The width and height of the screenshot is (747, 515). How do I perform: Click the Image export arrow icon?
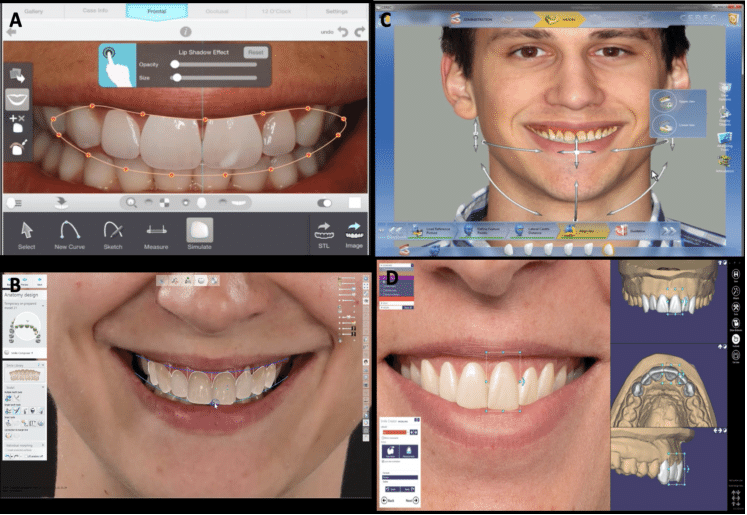(354, 232)
